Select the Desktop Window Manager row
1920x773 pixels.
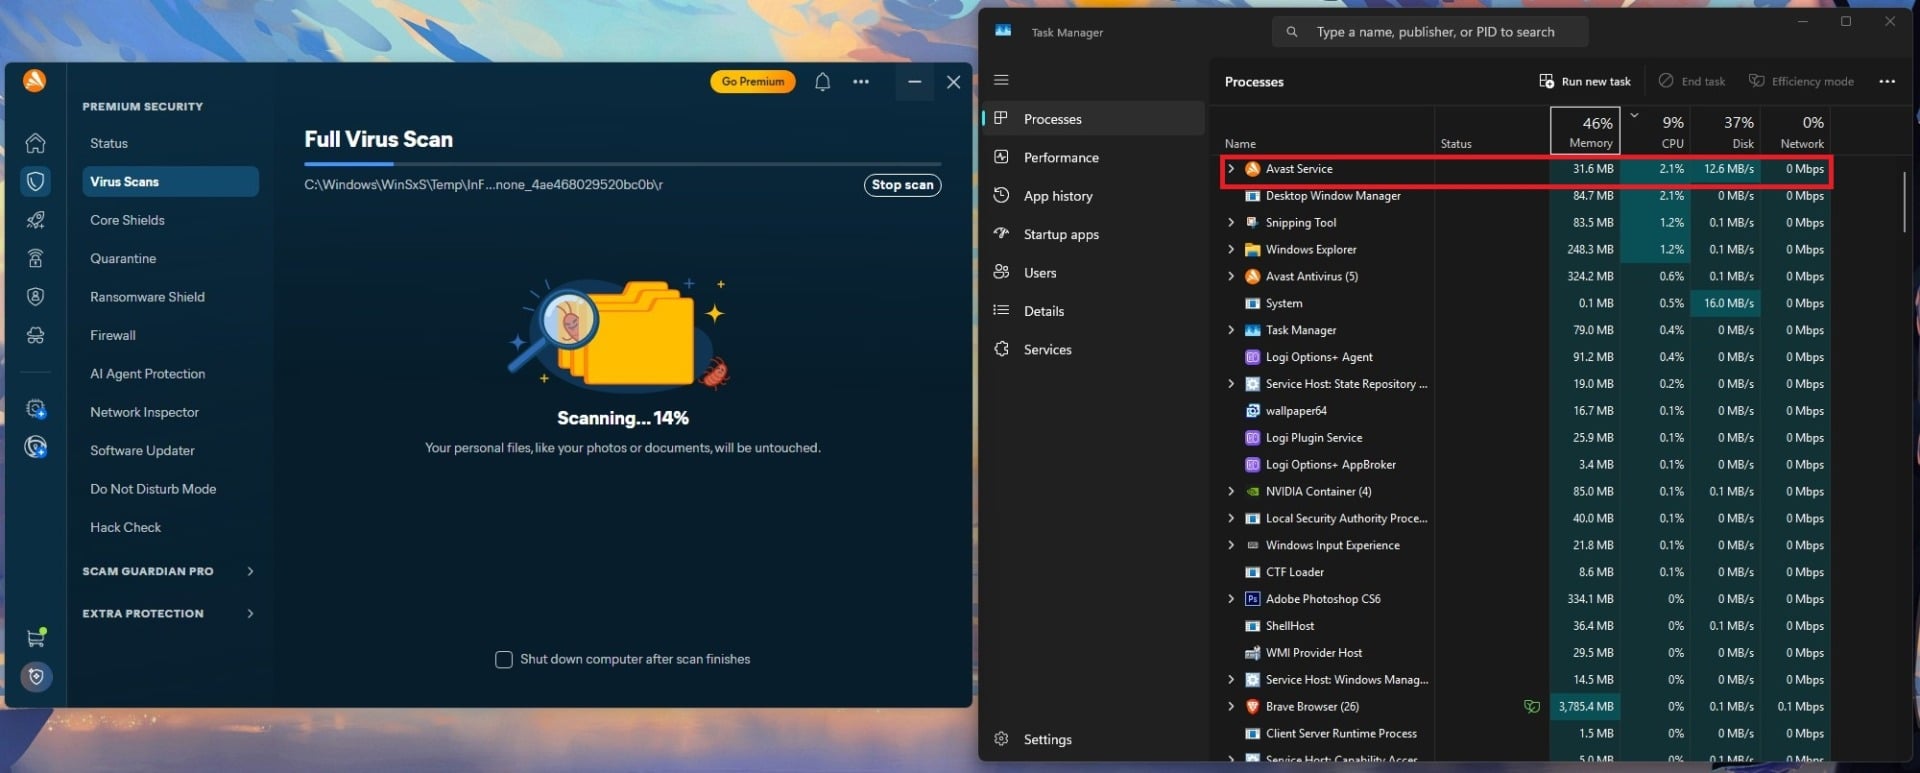coord(1525,196)
